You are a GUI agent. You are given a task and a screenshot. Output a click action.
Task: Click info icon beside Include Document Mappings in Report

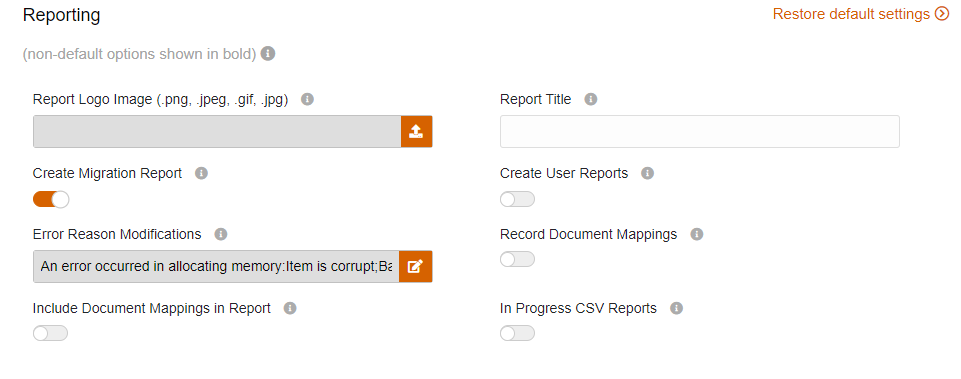pos(291,308)
